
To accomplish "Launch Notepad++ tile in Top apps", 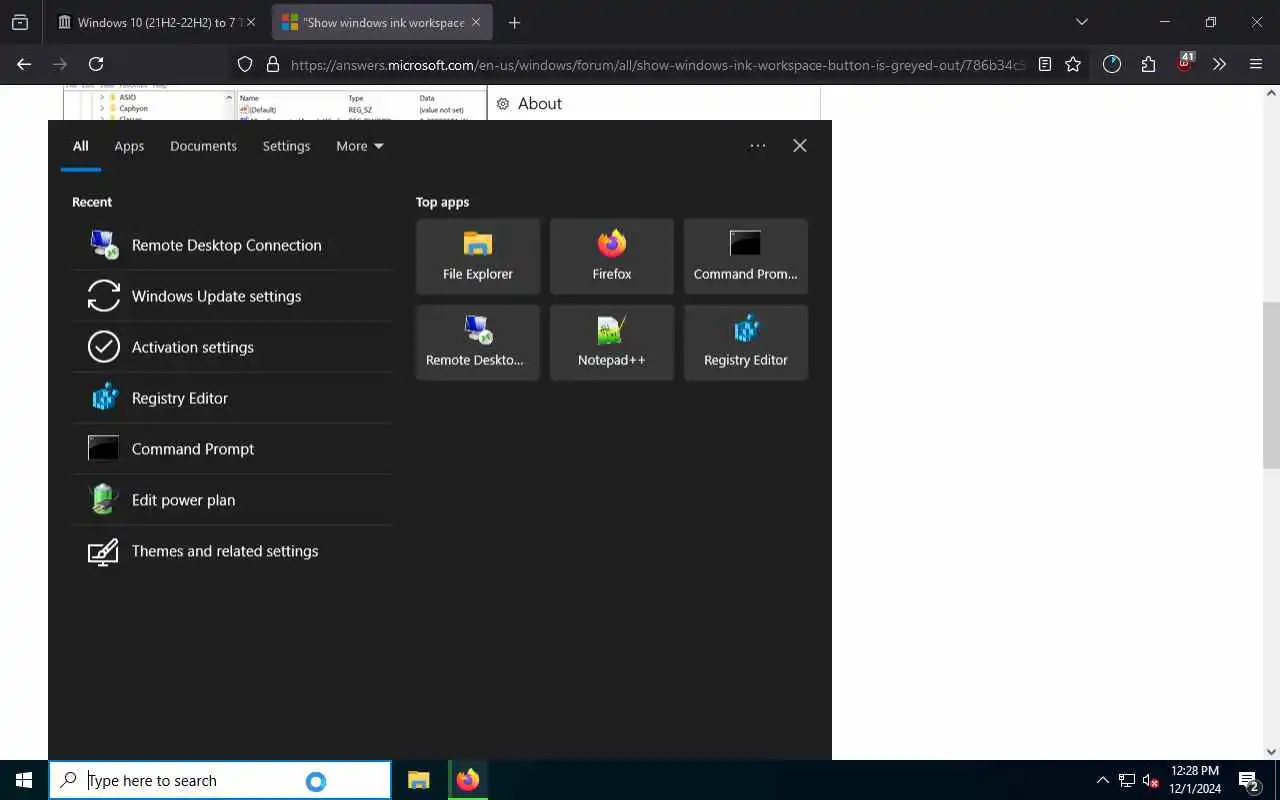I will tap(612, 342).
